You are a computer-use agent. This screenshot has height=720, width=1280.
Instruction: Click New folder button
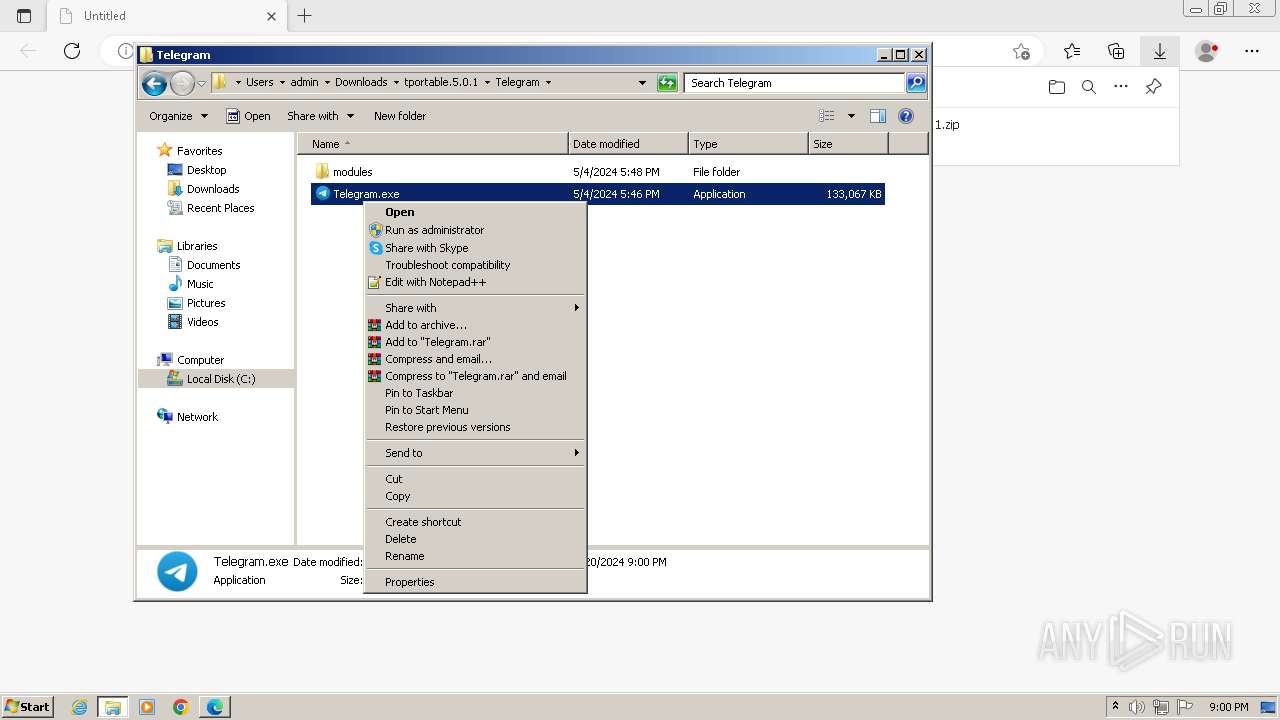400,116
